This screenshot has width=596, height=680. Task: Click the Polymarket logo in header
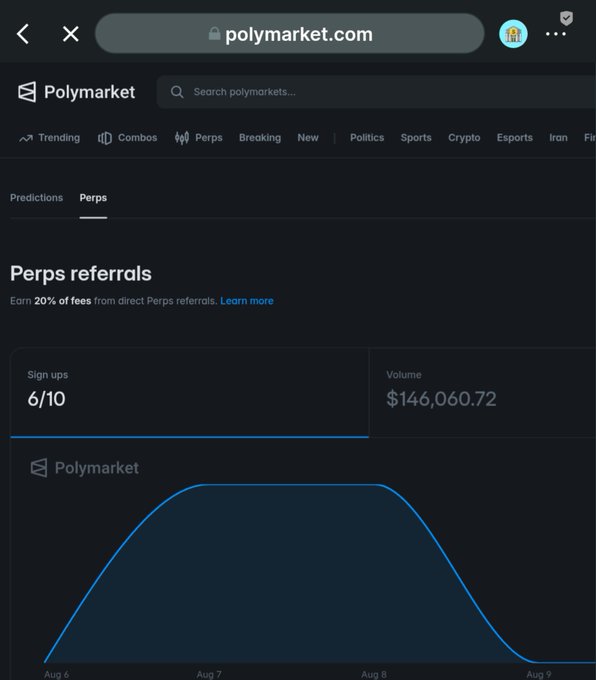(76, 92)
